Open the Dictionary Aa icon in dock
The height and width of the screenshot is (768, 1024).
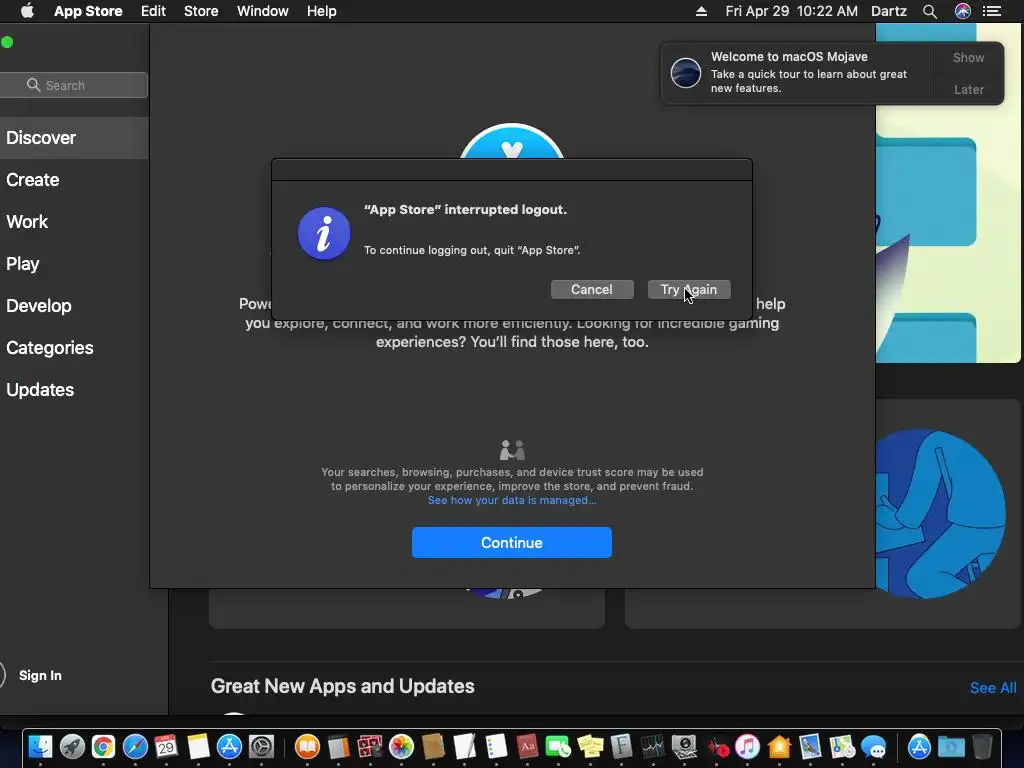[527, 746]
